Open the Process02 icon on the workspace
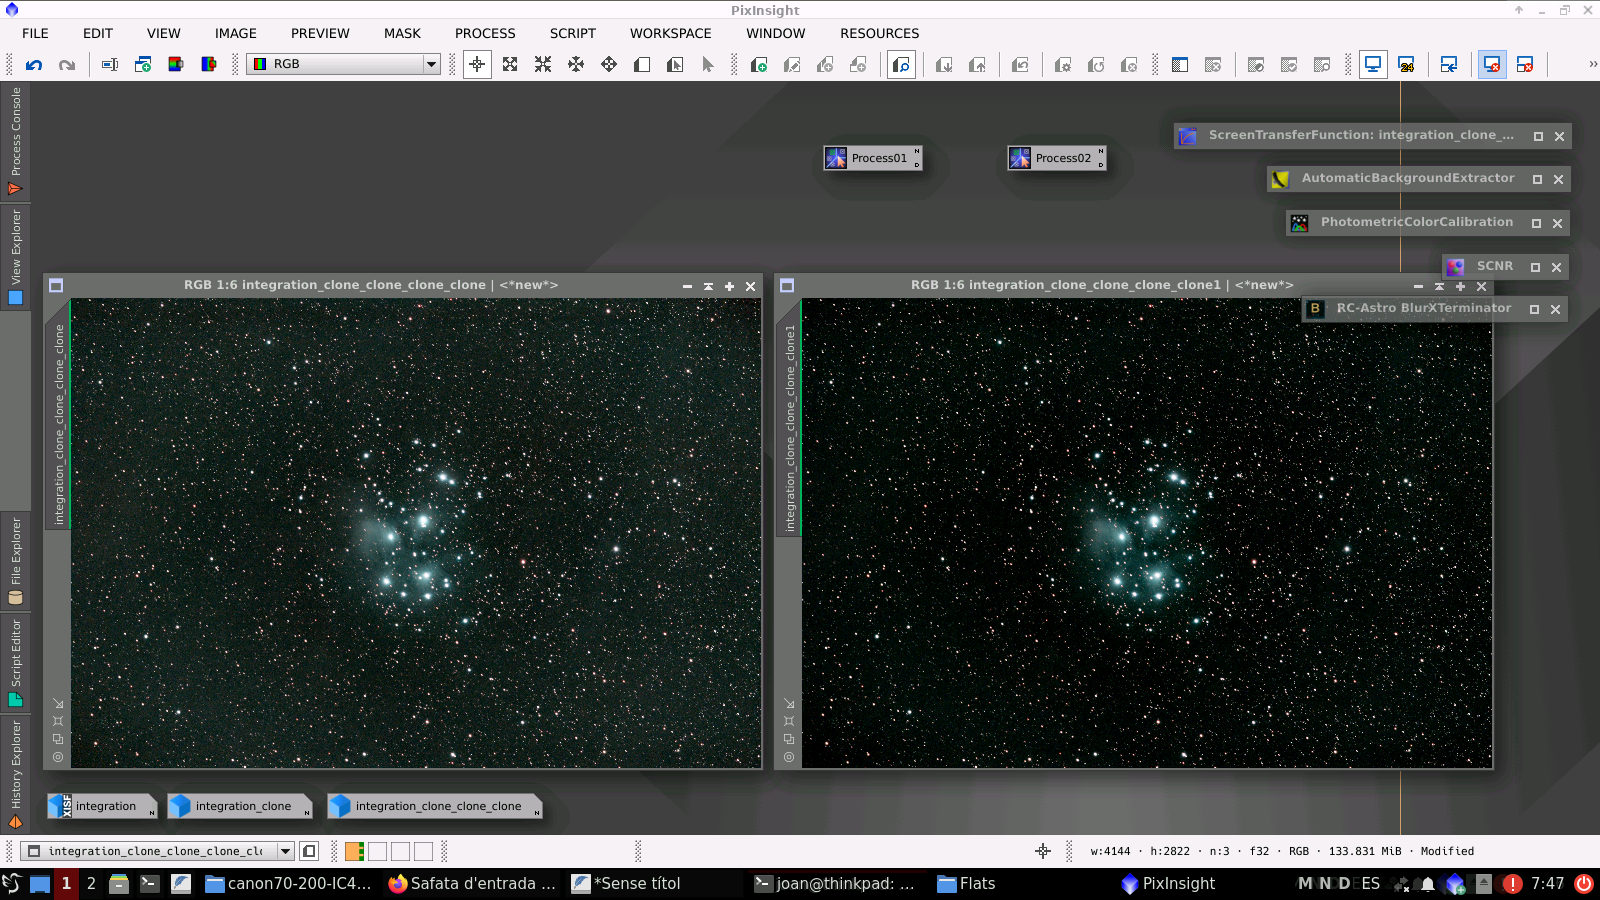Image resolution: width=1600 pixels, height=900 pixels. click(1056, 157)
